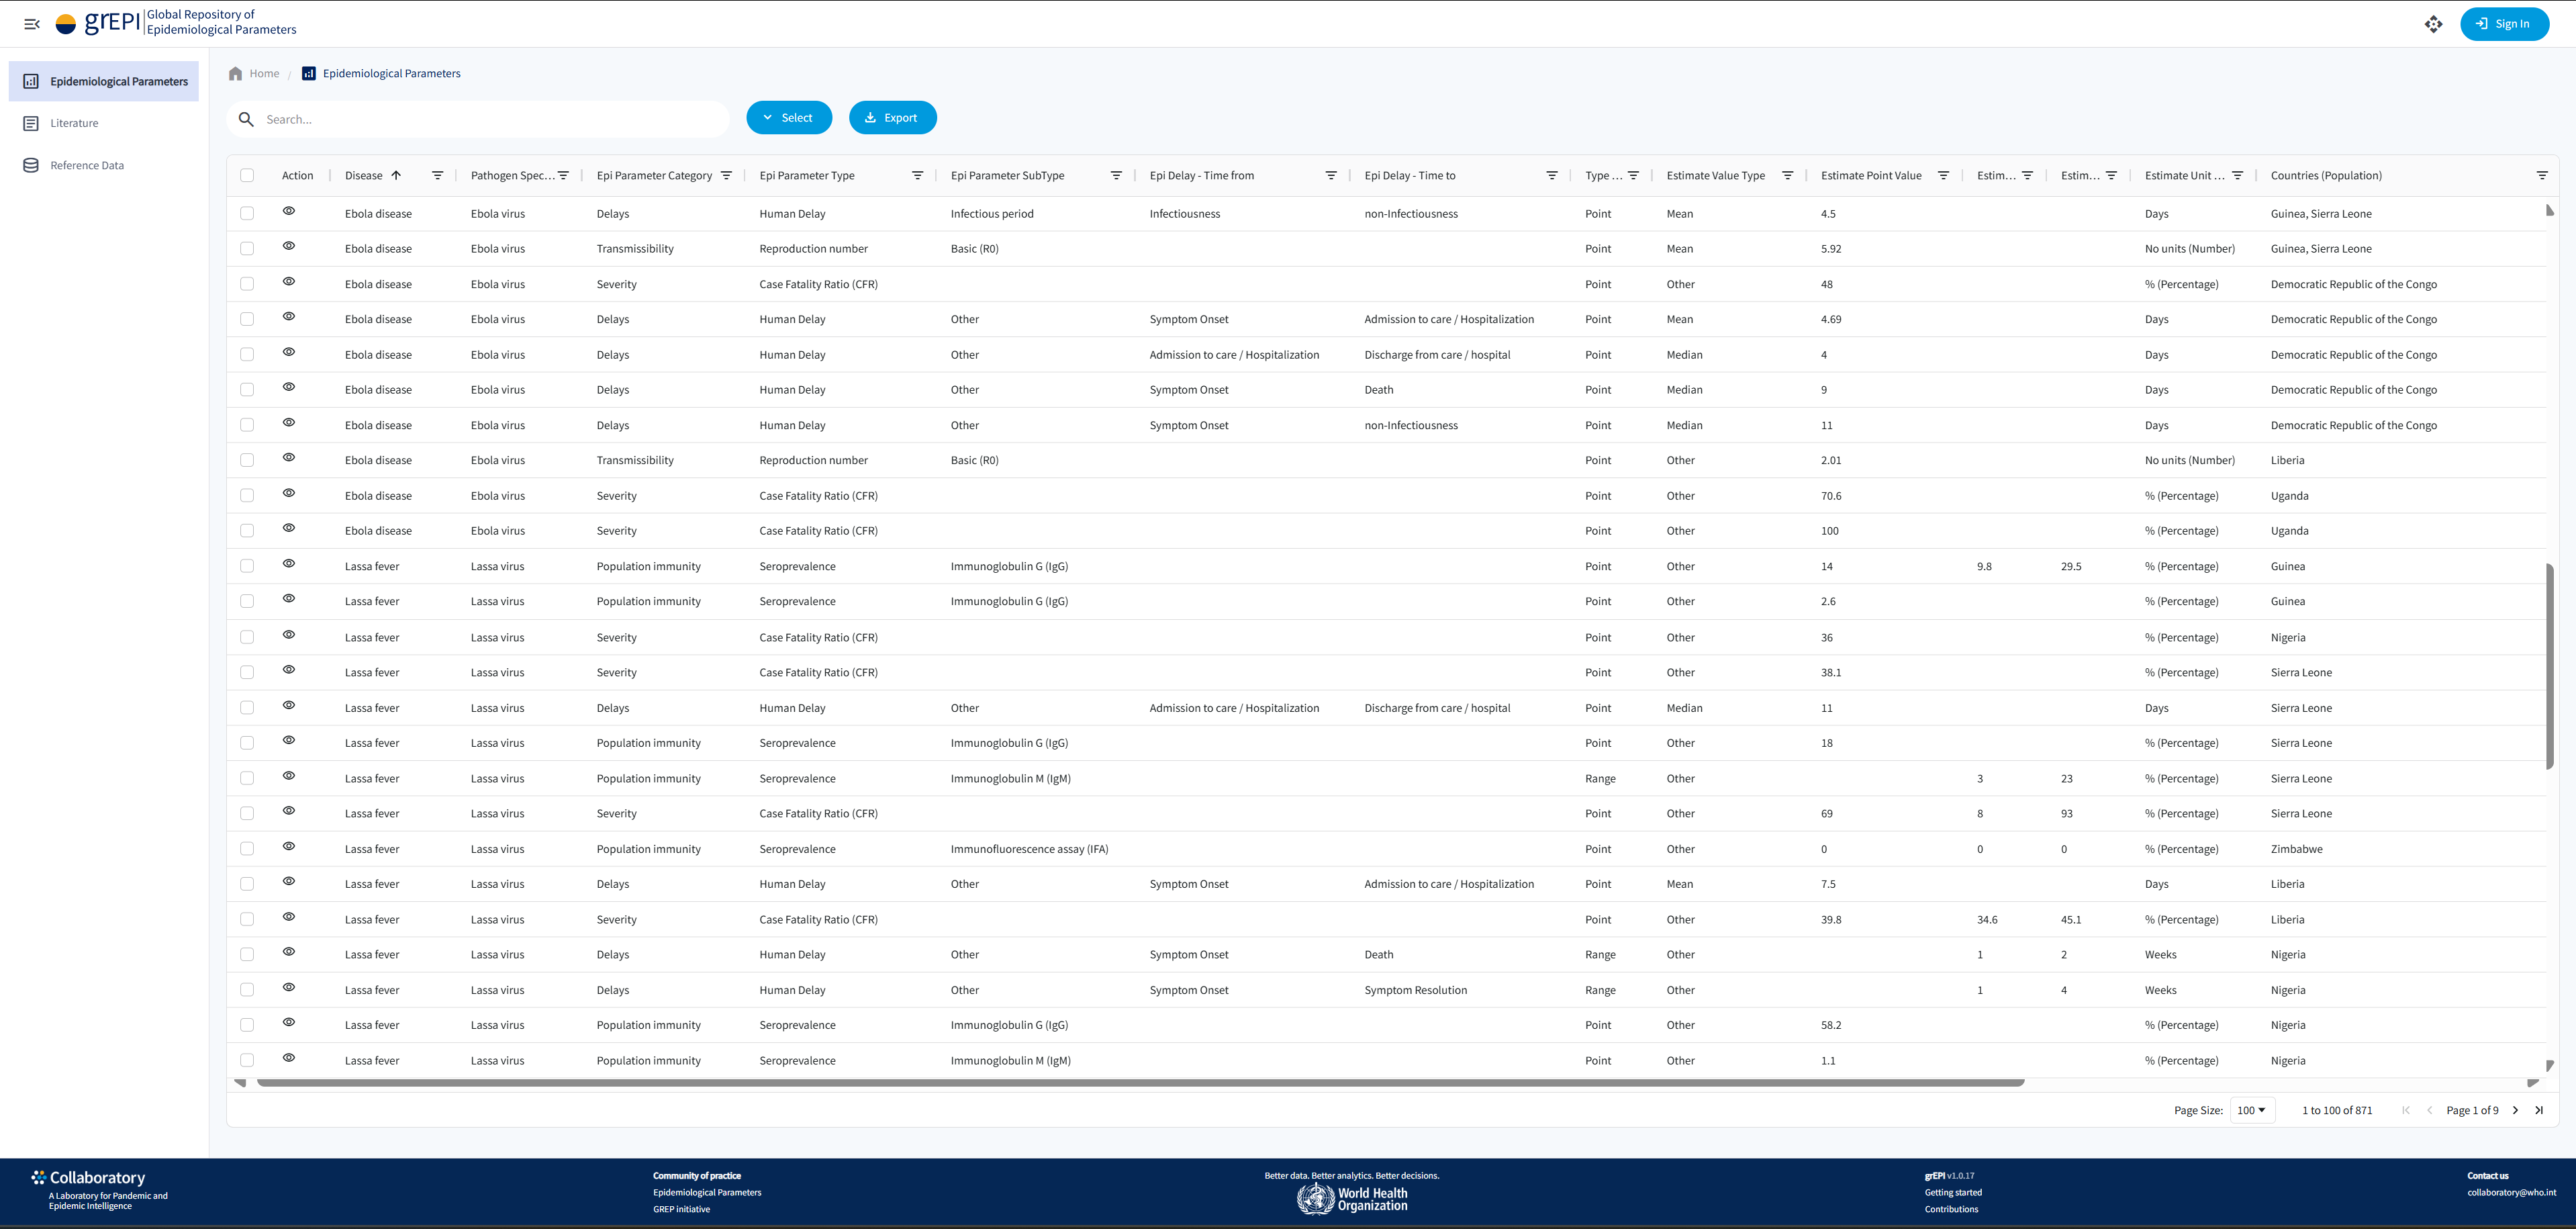Click inside the Search field
The width and height of the screenshot is (2576, 1229).
click(480, 118)
